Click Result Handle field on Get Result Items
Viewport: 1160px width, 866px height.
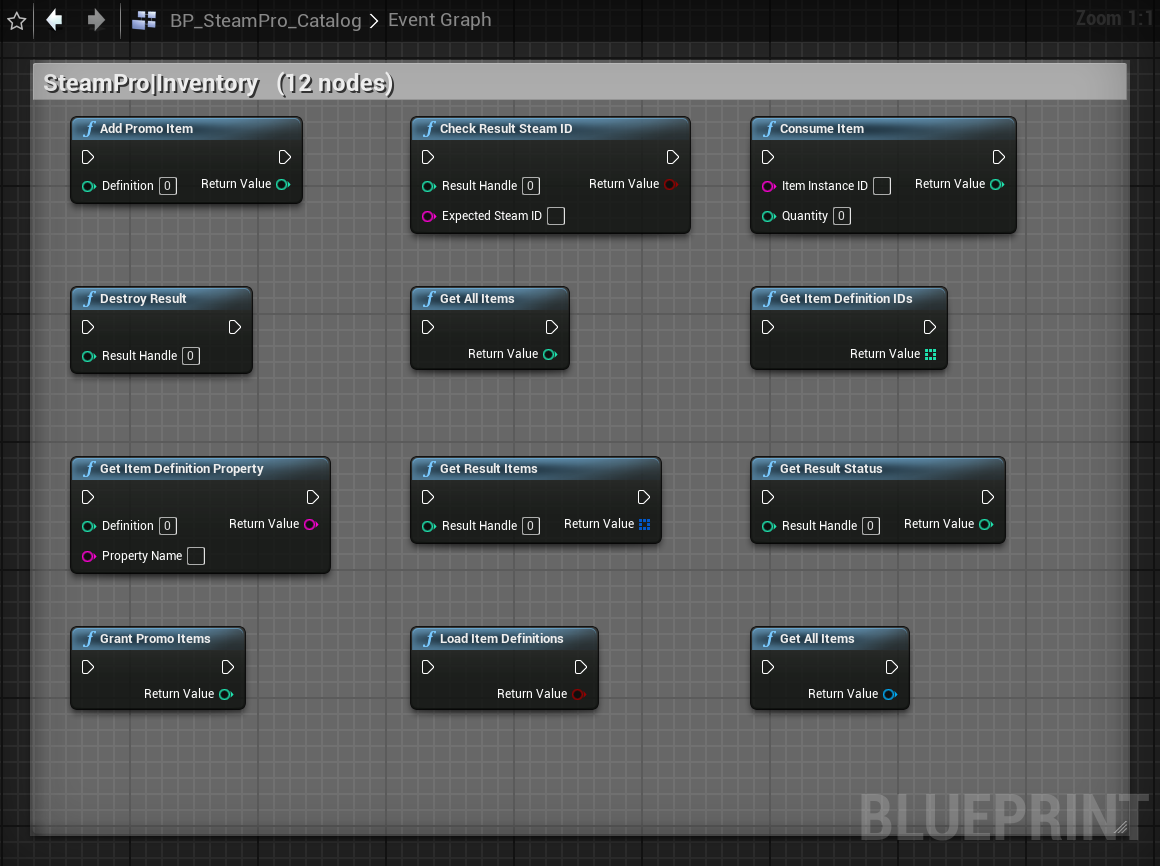[530, 526]
